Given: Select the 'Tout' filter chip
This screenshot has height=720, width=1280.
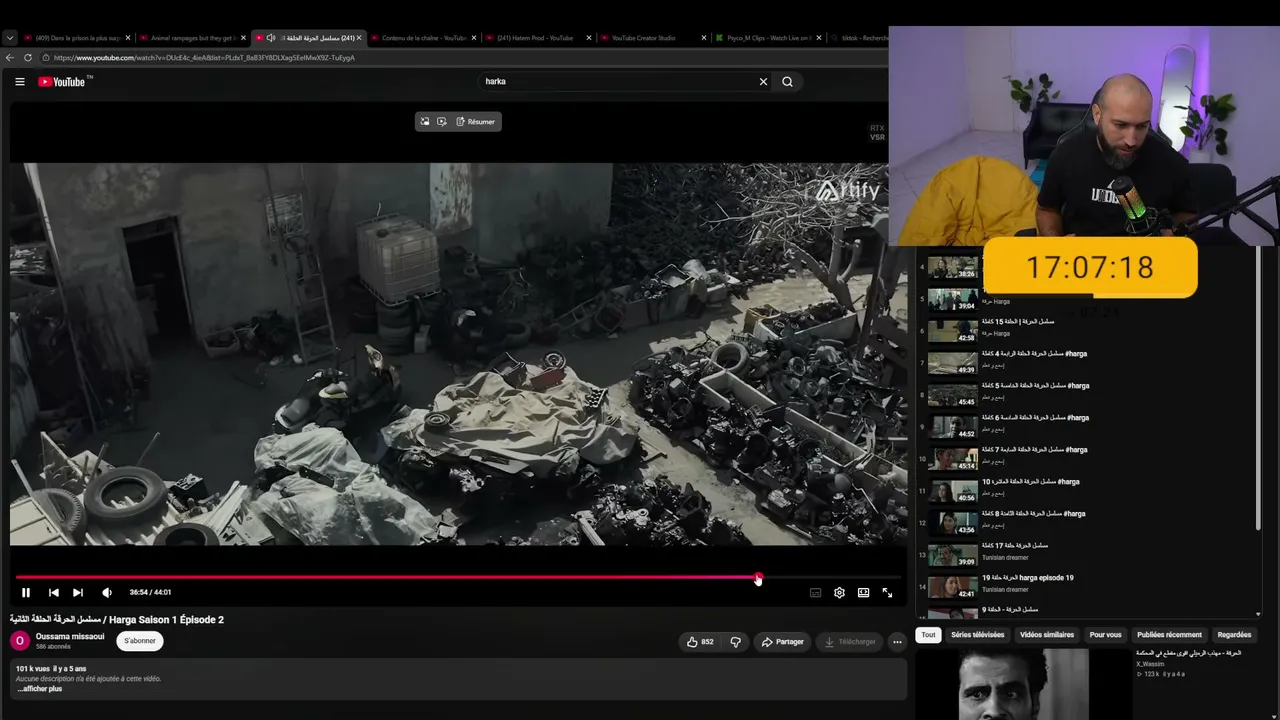Looking at the screenshot, I should click(x=928, y=635).
